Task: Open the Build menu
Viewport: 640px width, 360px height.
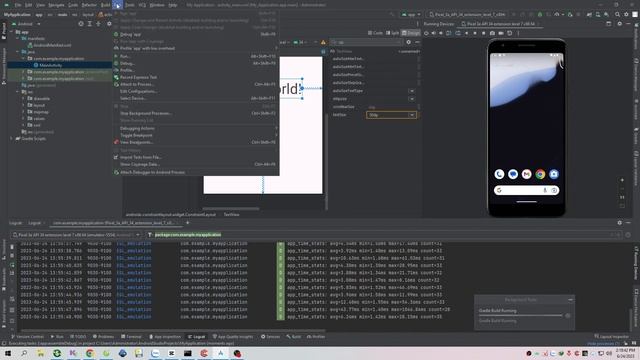Action: click(105, 5)
